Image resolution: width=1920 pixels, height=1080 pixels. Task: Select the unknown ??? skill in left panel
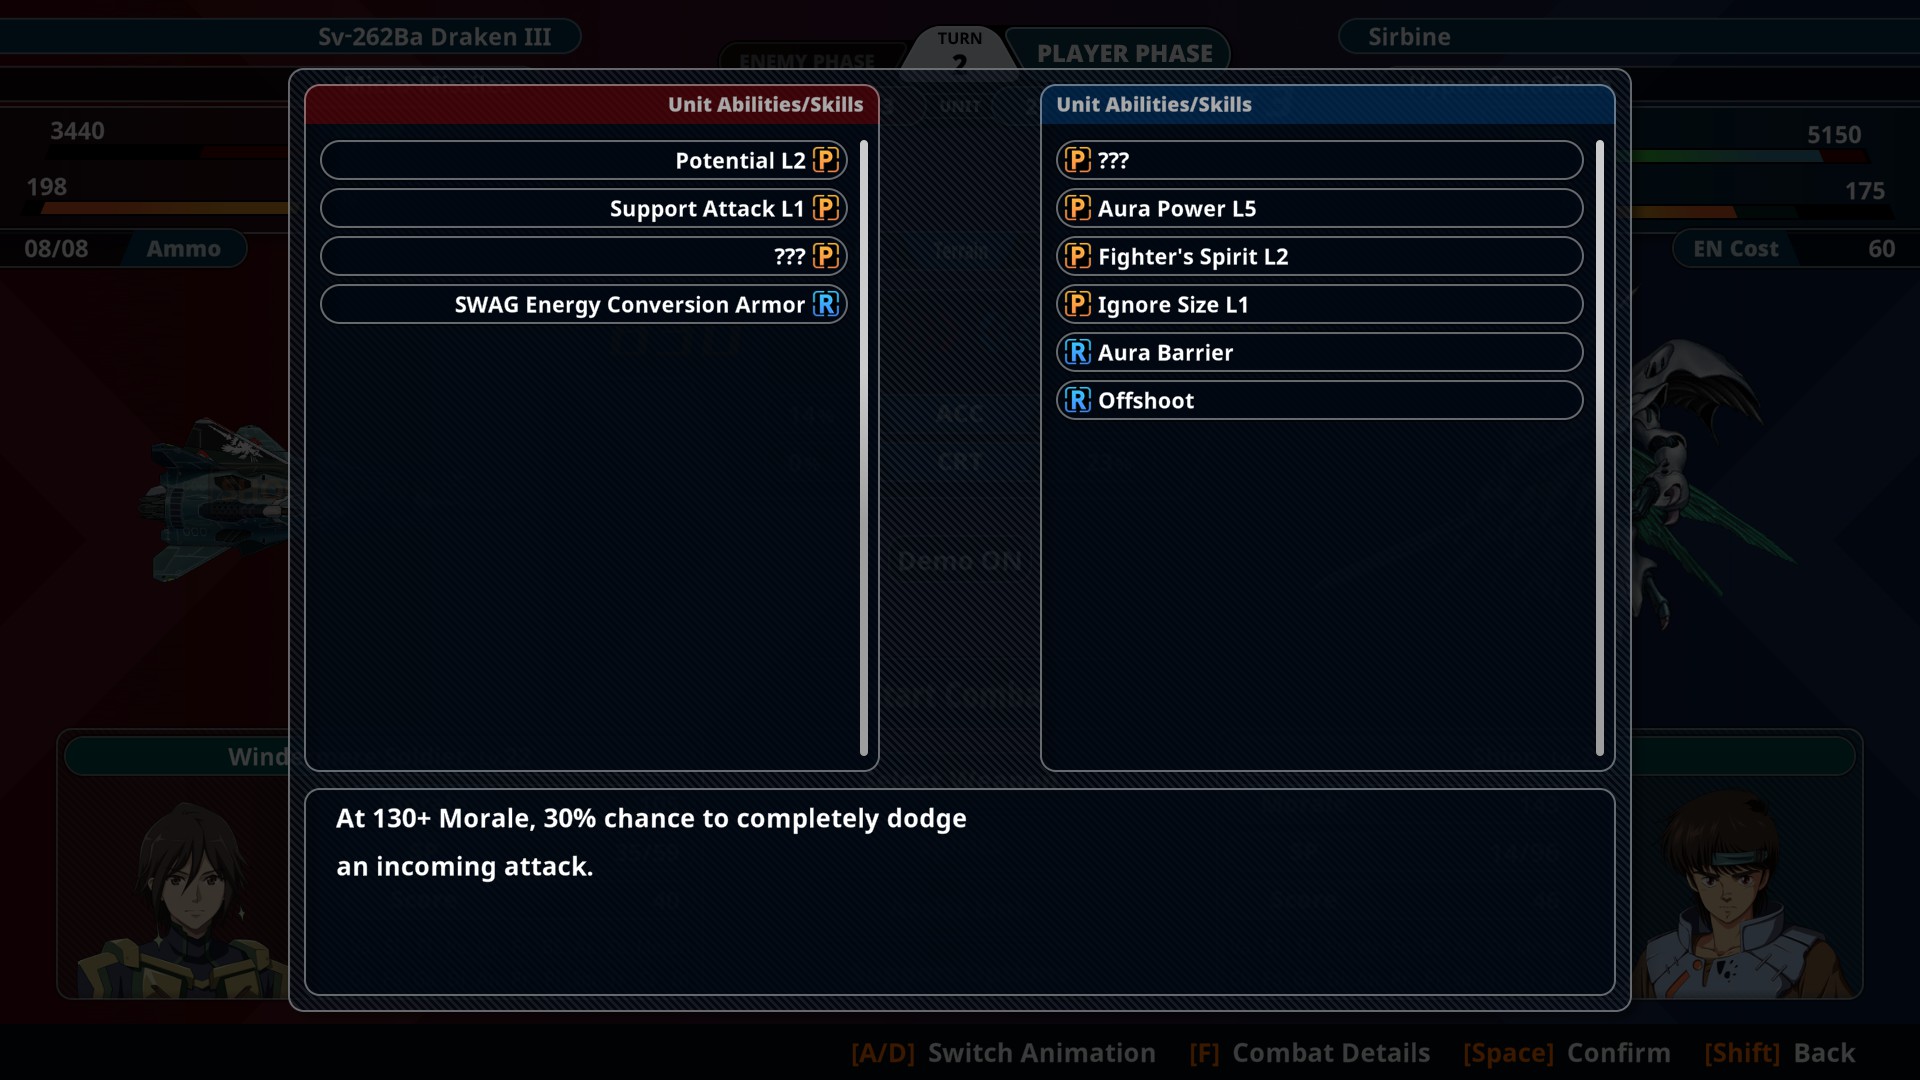tap(584, 256)
